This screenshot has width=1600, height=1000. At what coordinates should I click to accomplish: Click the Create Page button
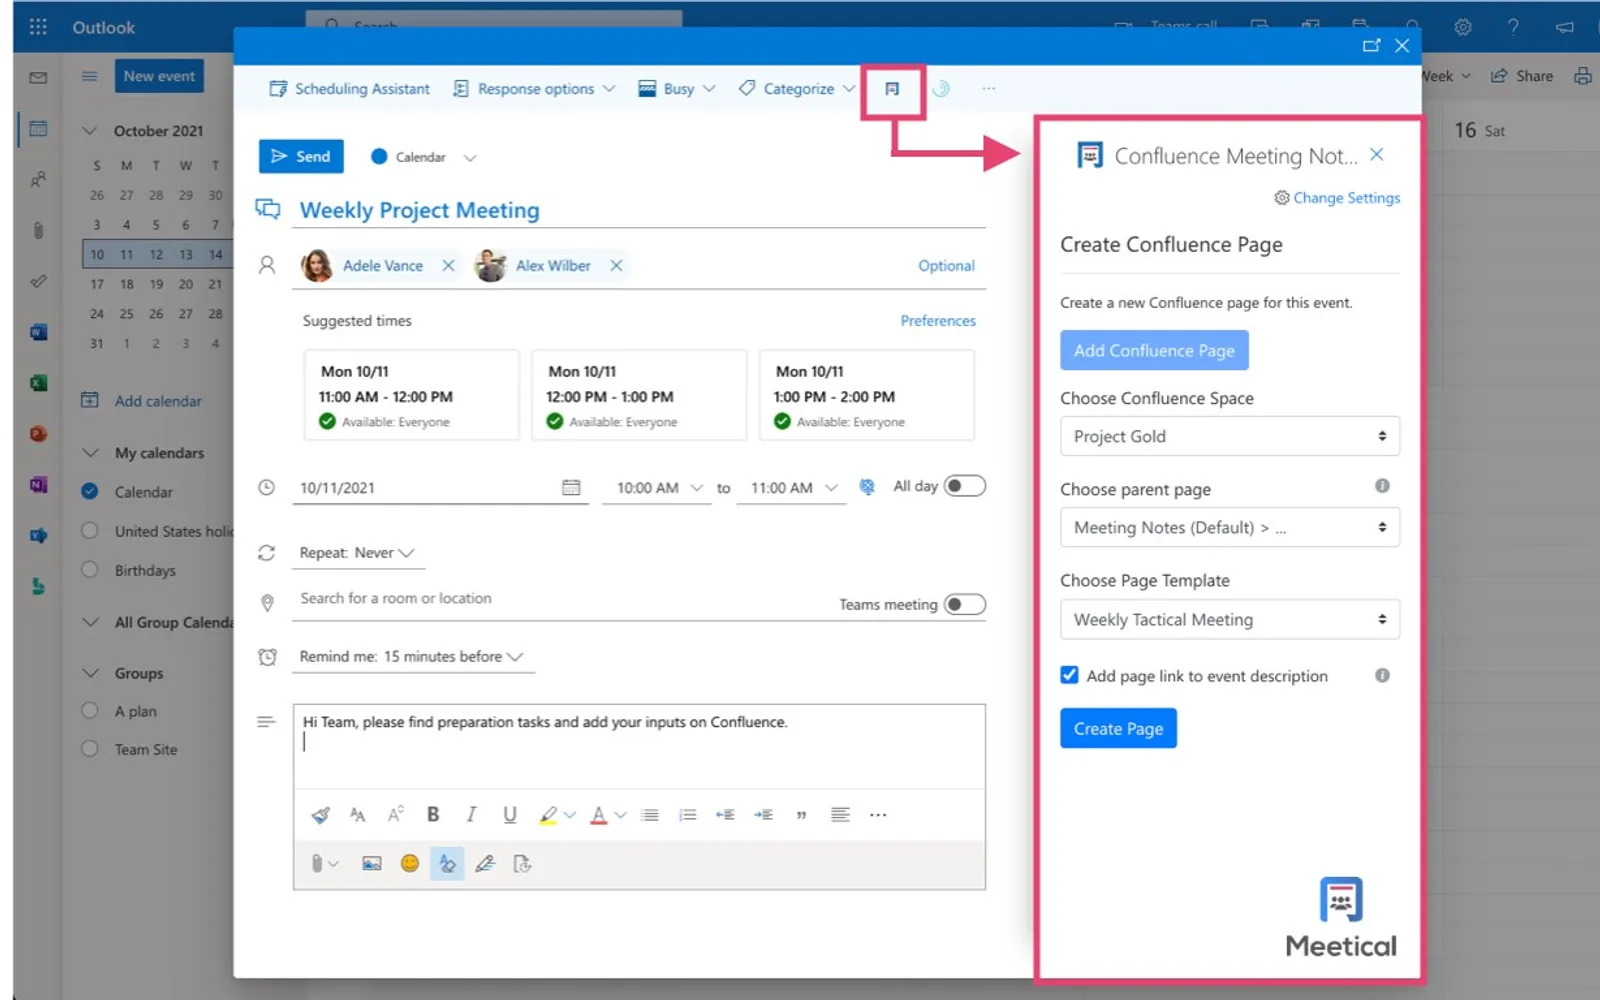[1118, 728]
